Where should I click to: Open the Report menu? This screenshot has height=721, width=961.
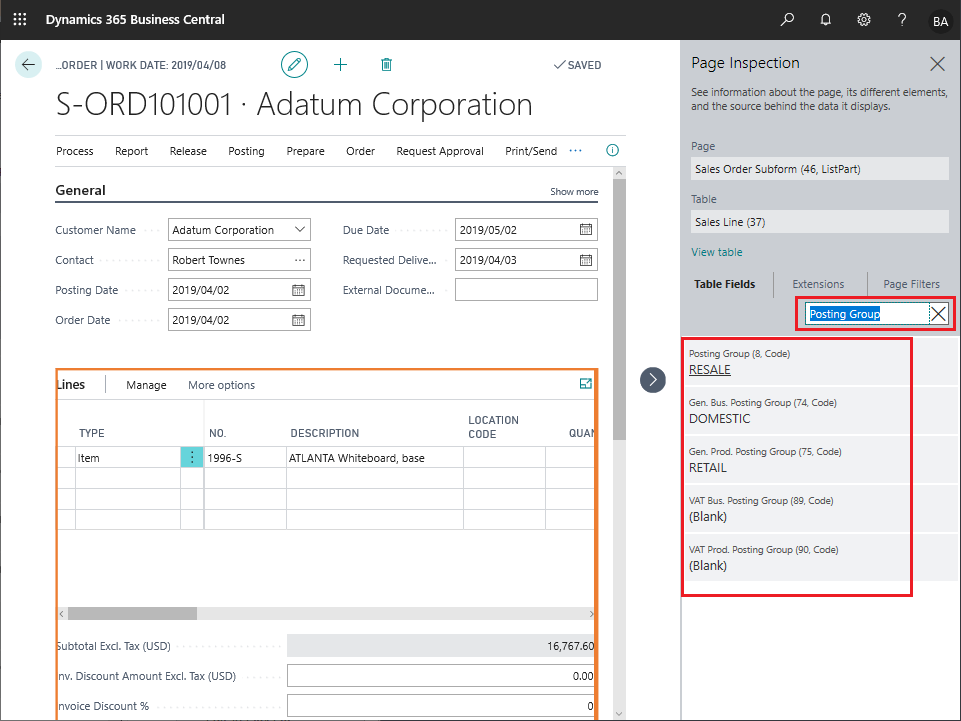tap(132, 151)
